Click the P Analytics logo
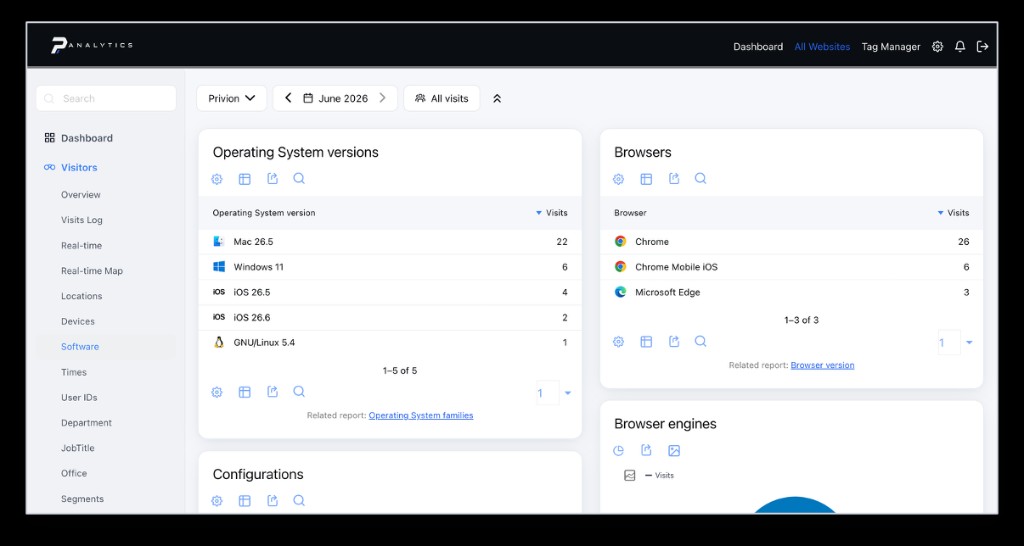This screenshot has width=1024, height=546. point(92,45)
